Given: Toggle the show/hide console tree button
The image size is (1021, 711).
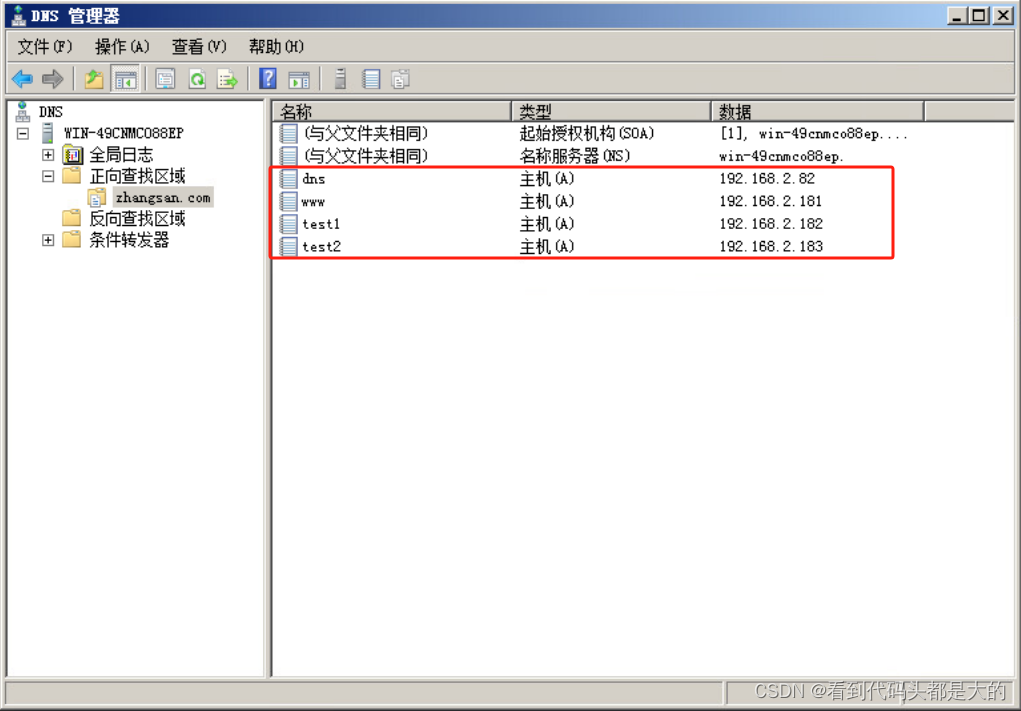Looking at the screenshot, I should tap(125, 79).
